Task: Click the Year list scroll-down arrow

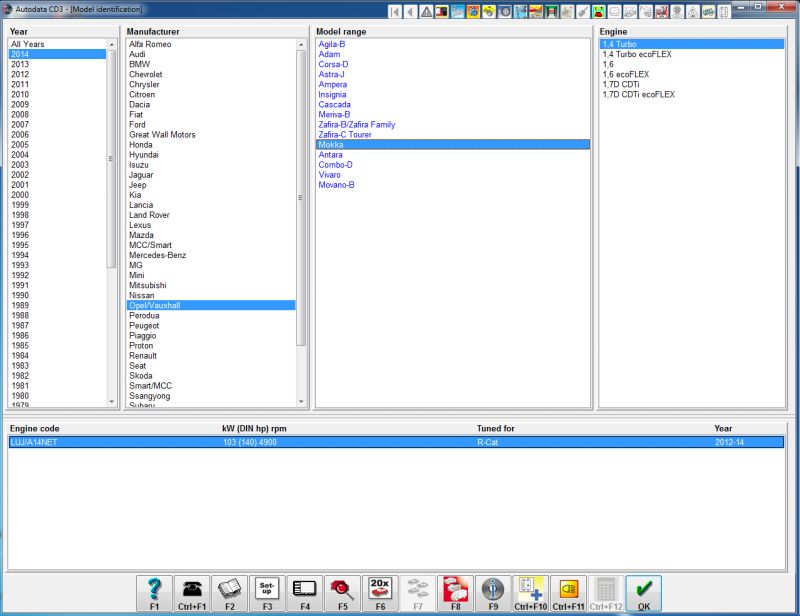Action: [x=112, y=401]
